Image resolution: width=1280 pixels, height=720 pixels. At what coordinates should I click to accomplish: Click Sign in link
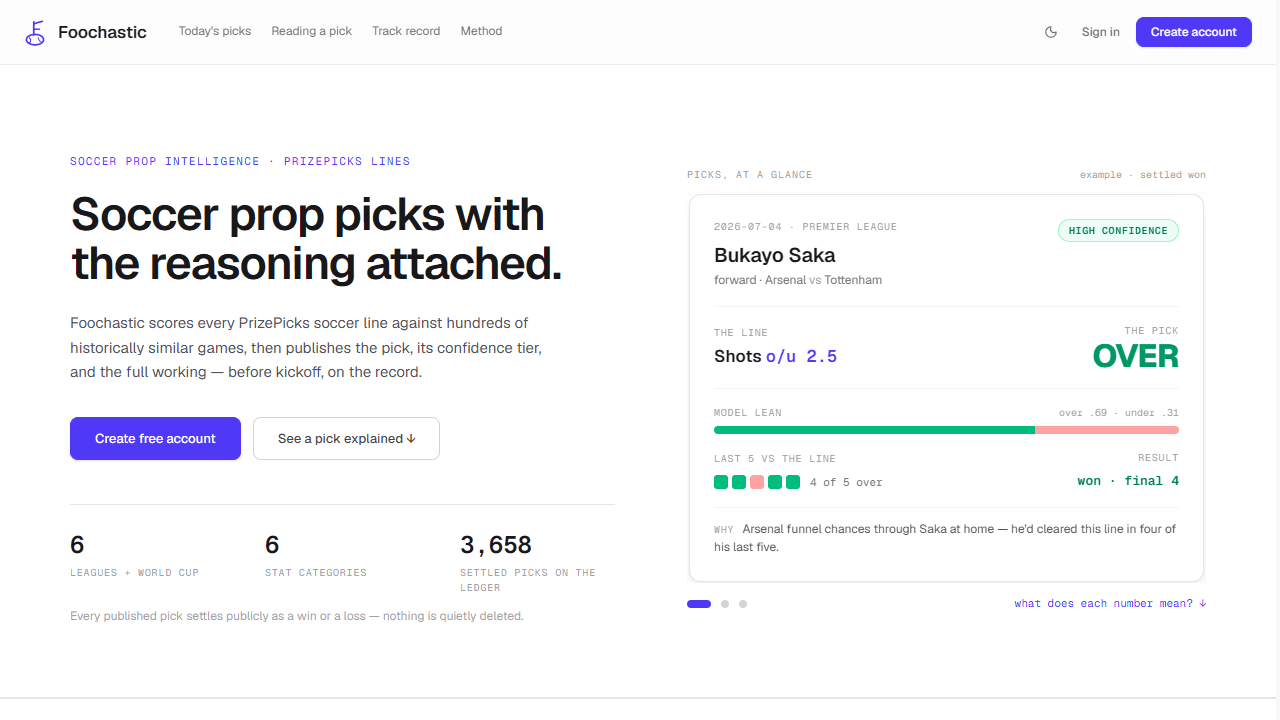[x=1100, y=32]
